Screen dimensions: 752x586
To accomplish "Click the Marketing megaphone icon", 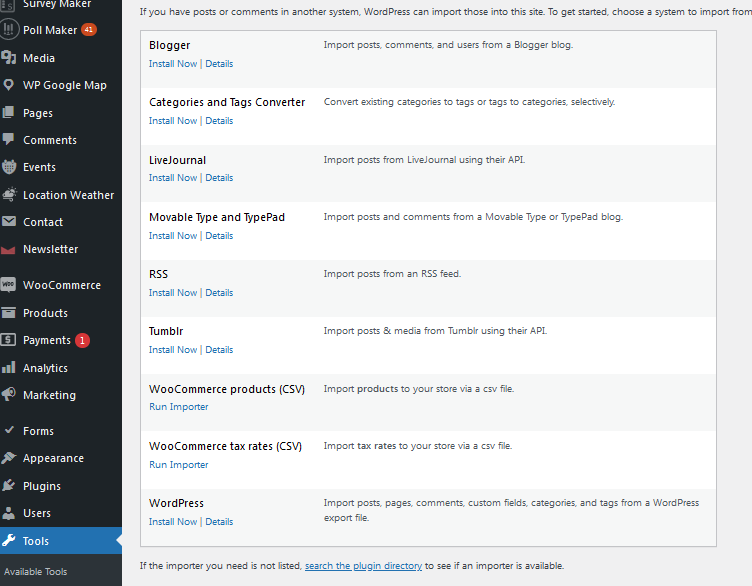I will click(9, 395).
